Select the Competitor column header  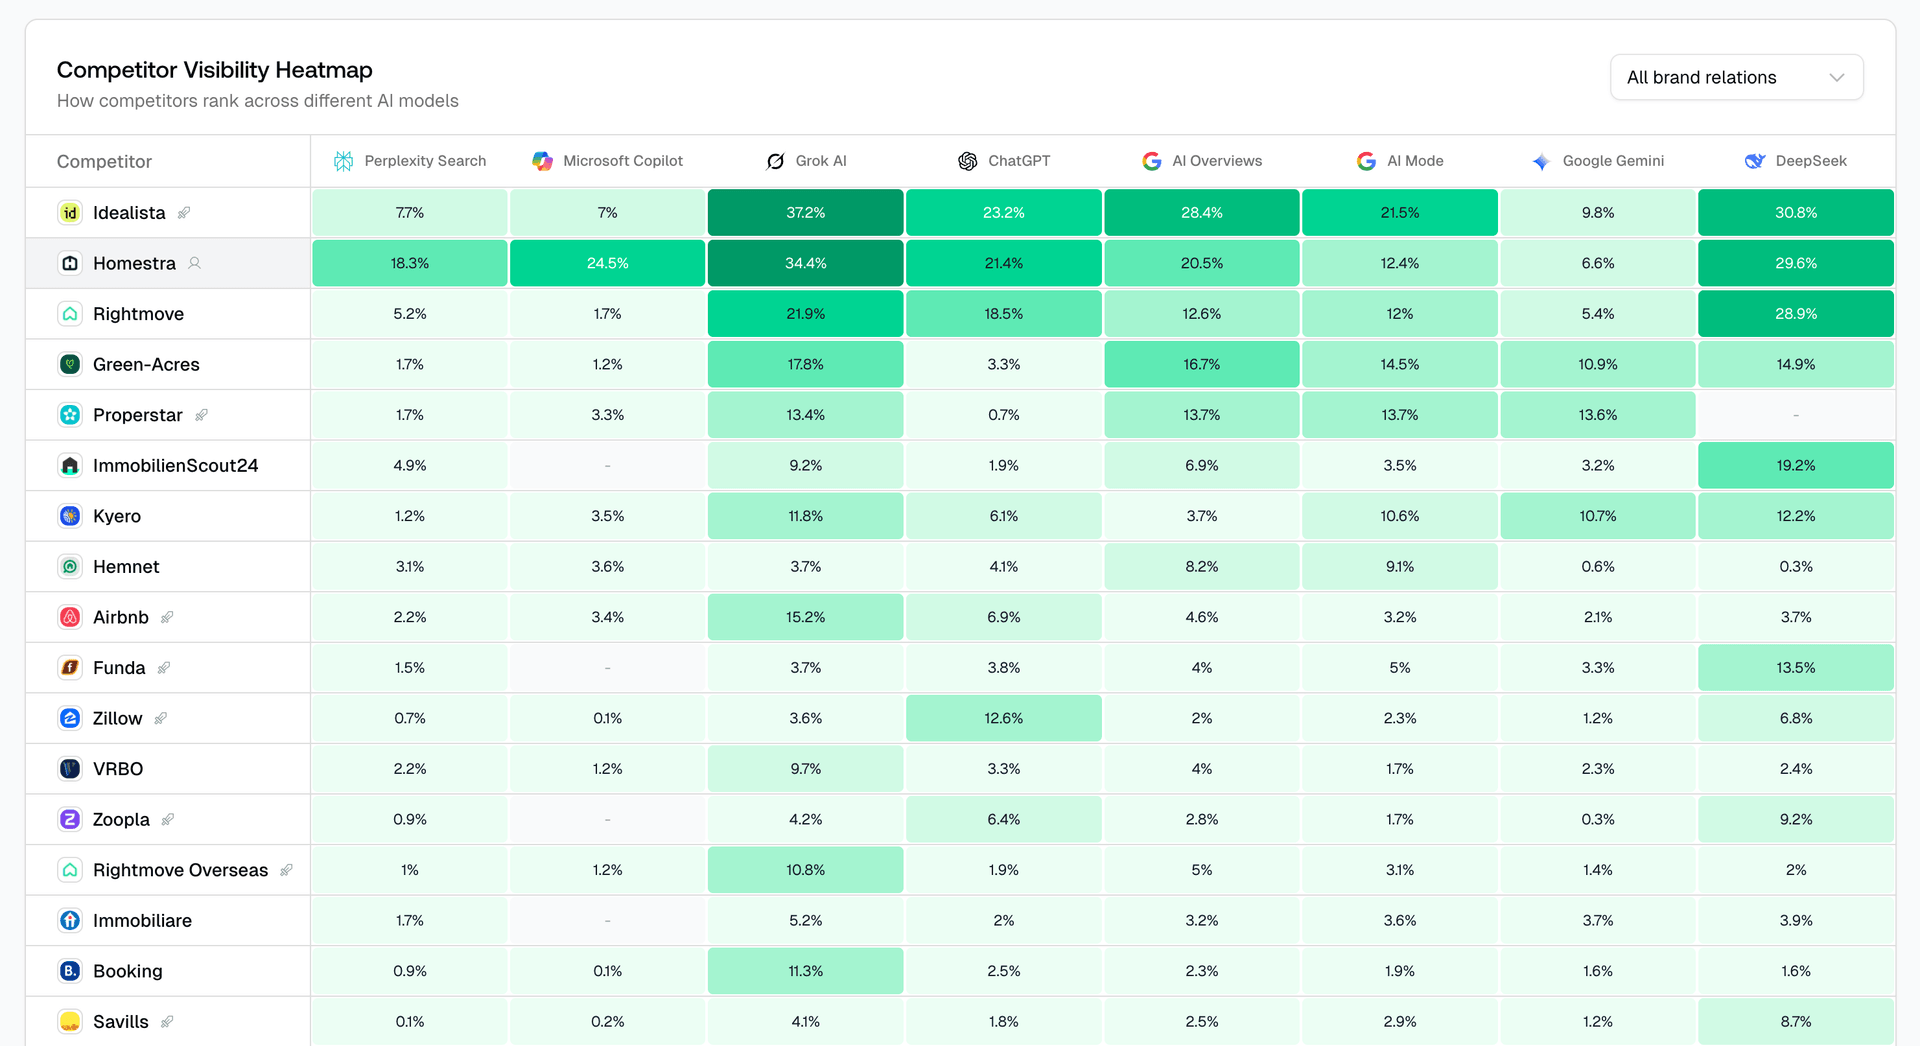104,160
